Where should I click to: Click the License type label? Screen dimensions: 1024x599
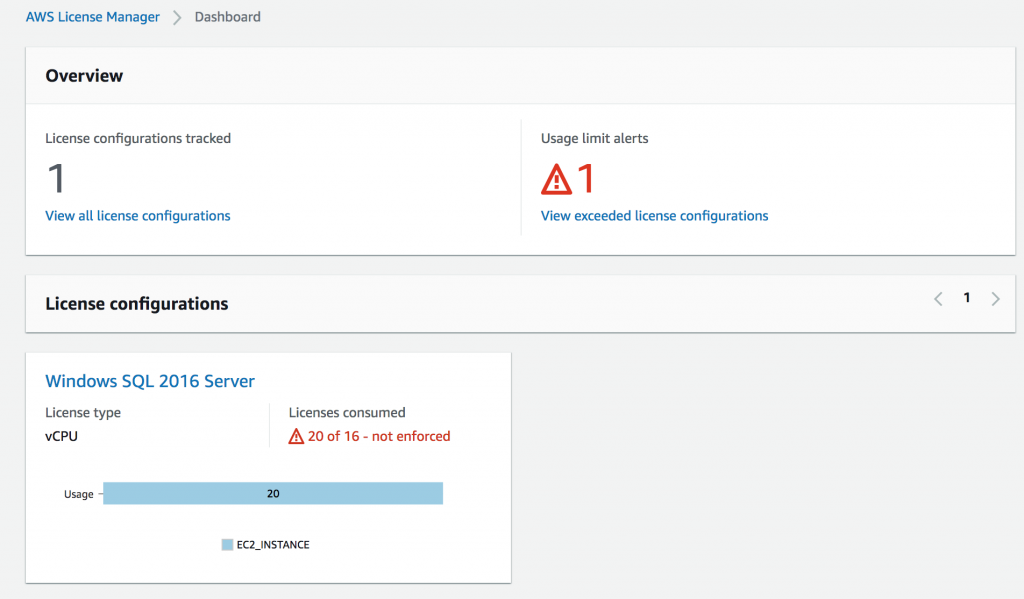point(83,413)
